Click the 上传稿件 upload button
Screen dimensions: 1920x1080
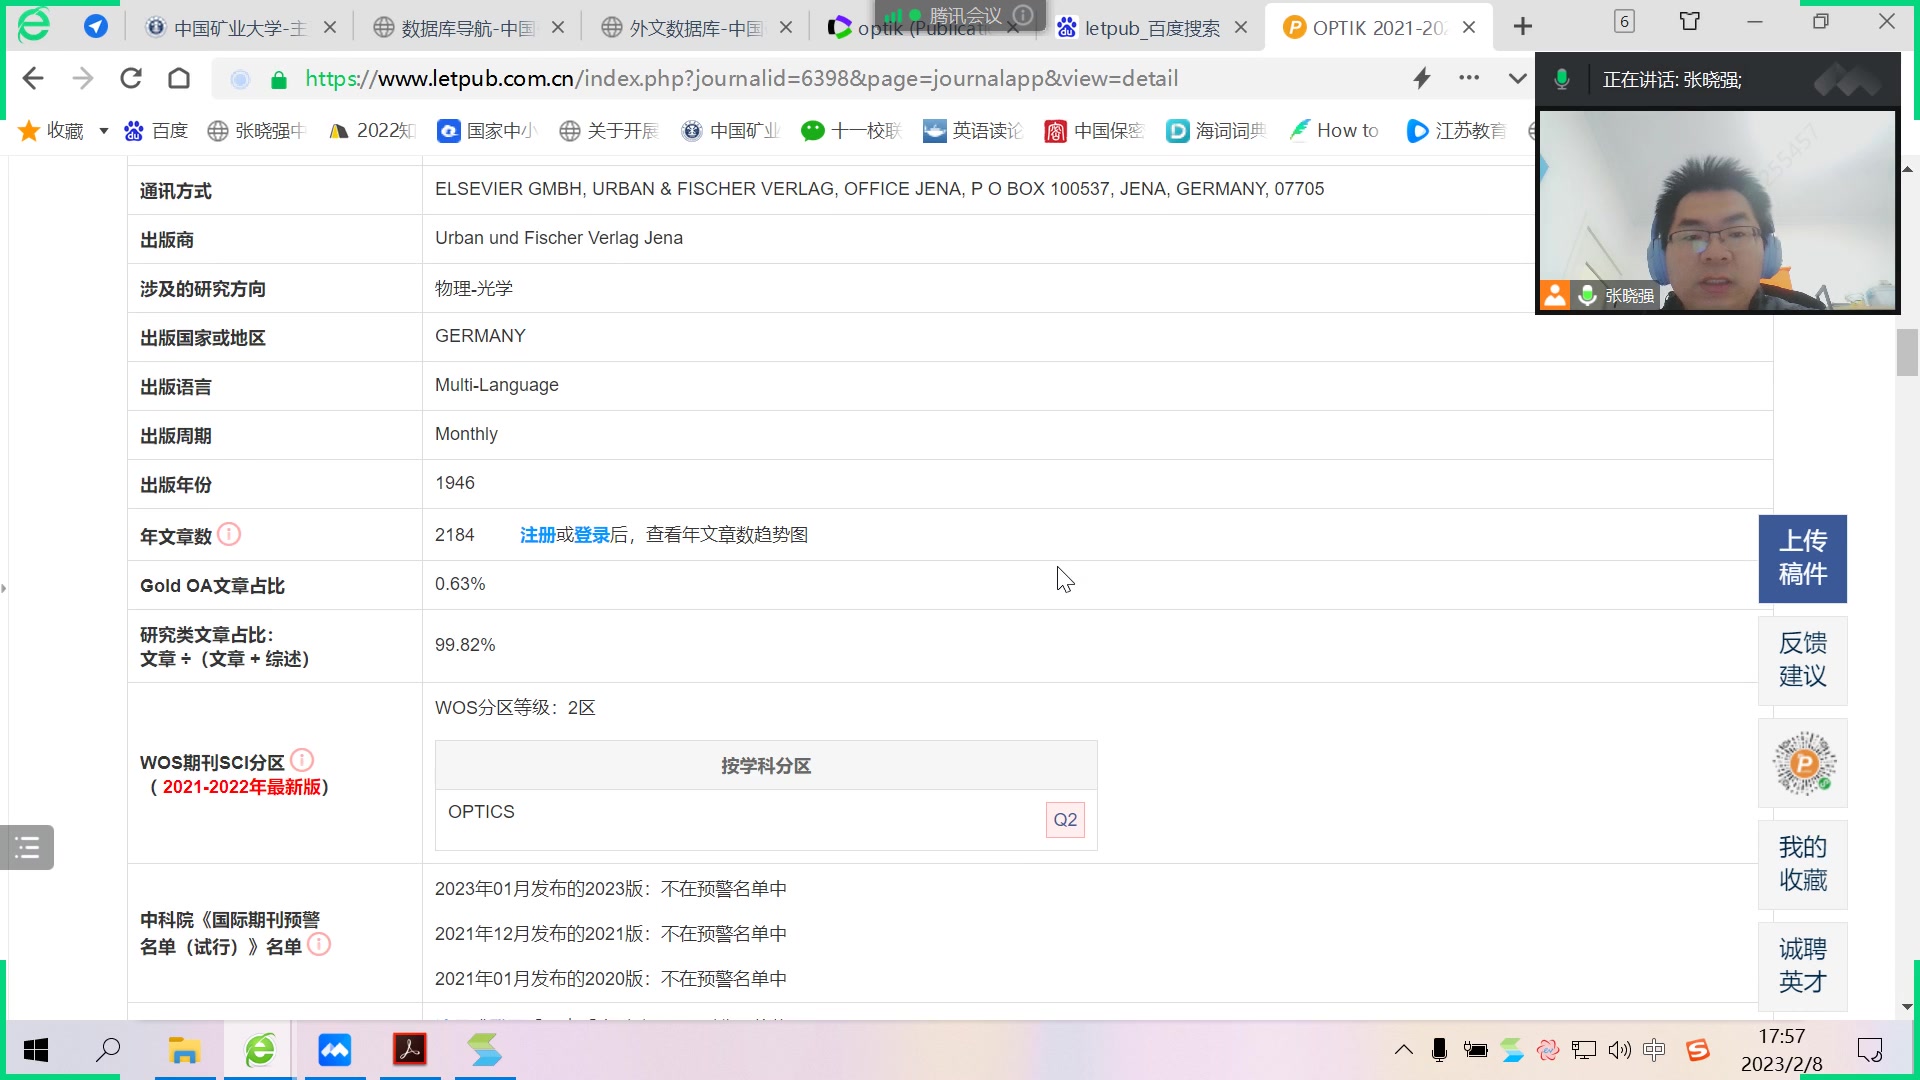pos(1802,558)
